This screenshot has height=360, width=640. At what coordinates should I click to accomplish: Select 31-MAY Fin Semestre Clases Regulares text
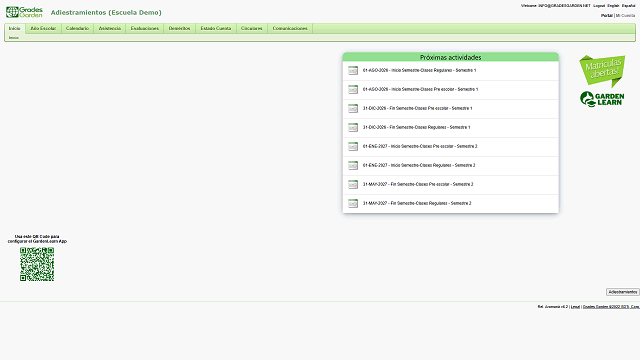click(417, 203)
